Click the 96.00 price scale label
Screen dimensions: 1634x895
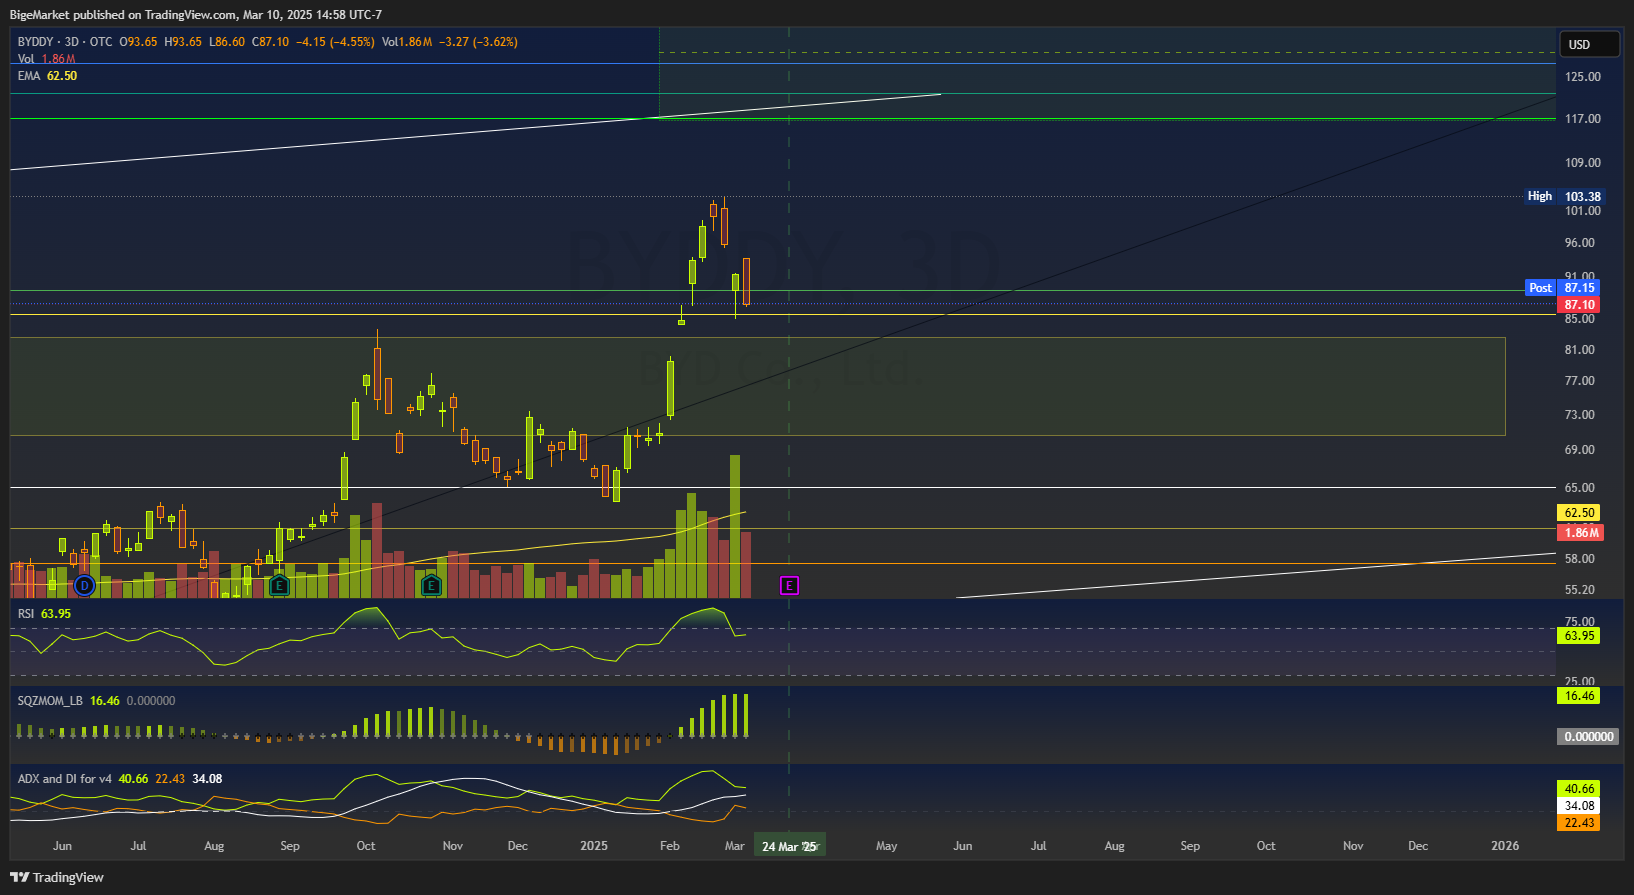[1580, 243]
